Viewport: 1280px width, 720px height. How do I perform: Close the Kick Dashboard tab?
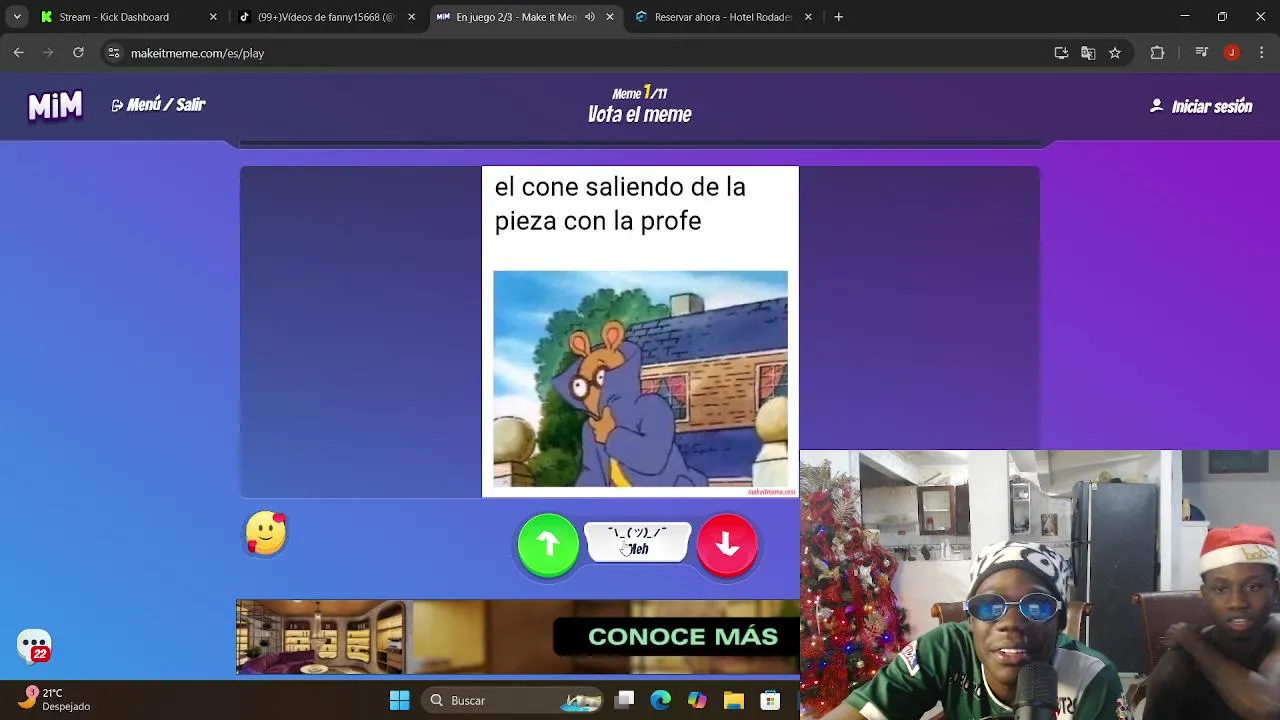pyautogui.click(x=213, y=17)
